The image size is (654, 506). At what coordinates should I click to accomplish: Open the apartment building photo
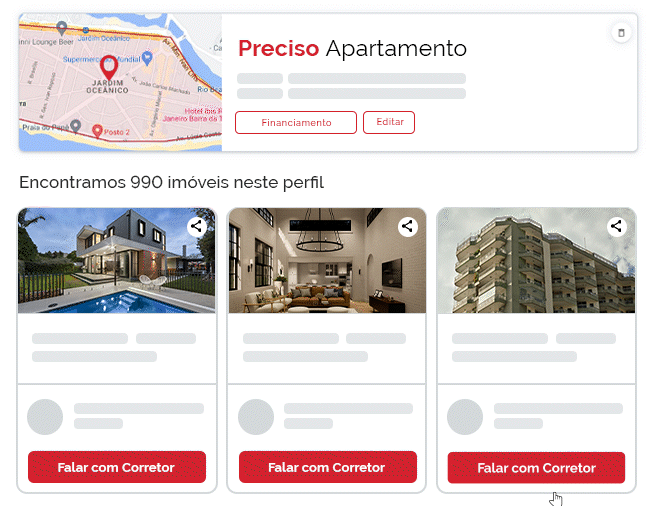(x=536, y=261)
